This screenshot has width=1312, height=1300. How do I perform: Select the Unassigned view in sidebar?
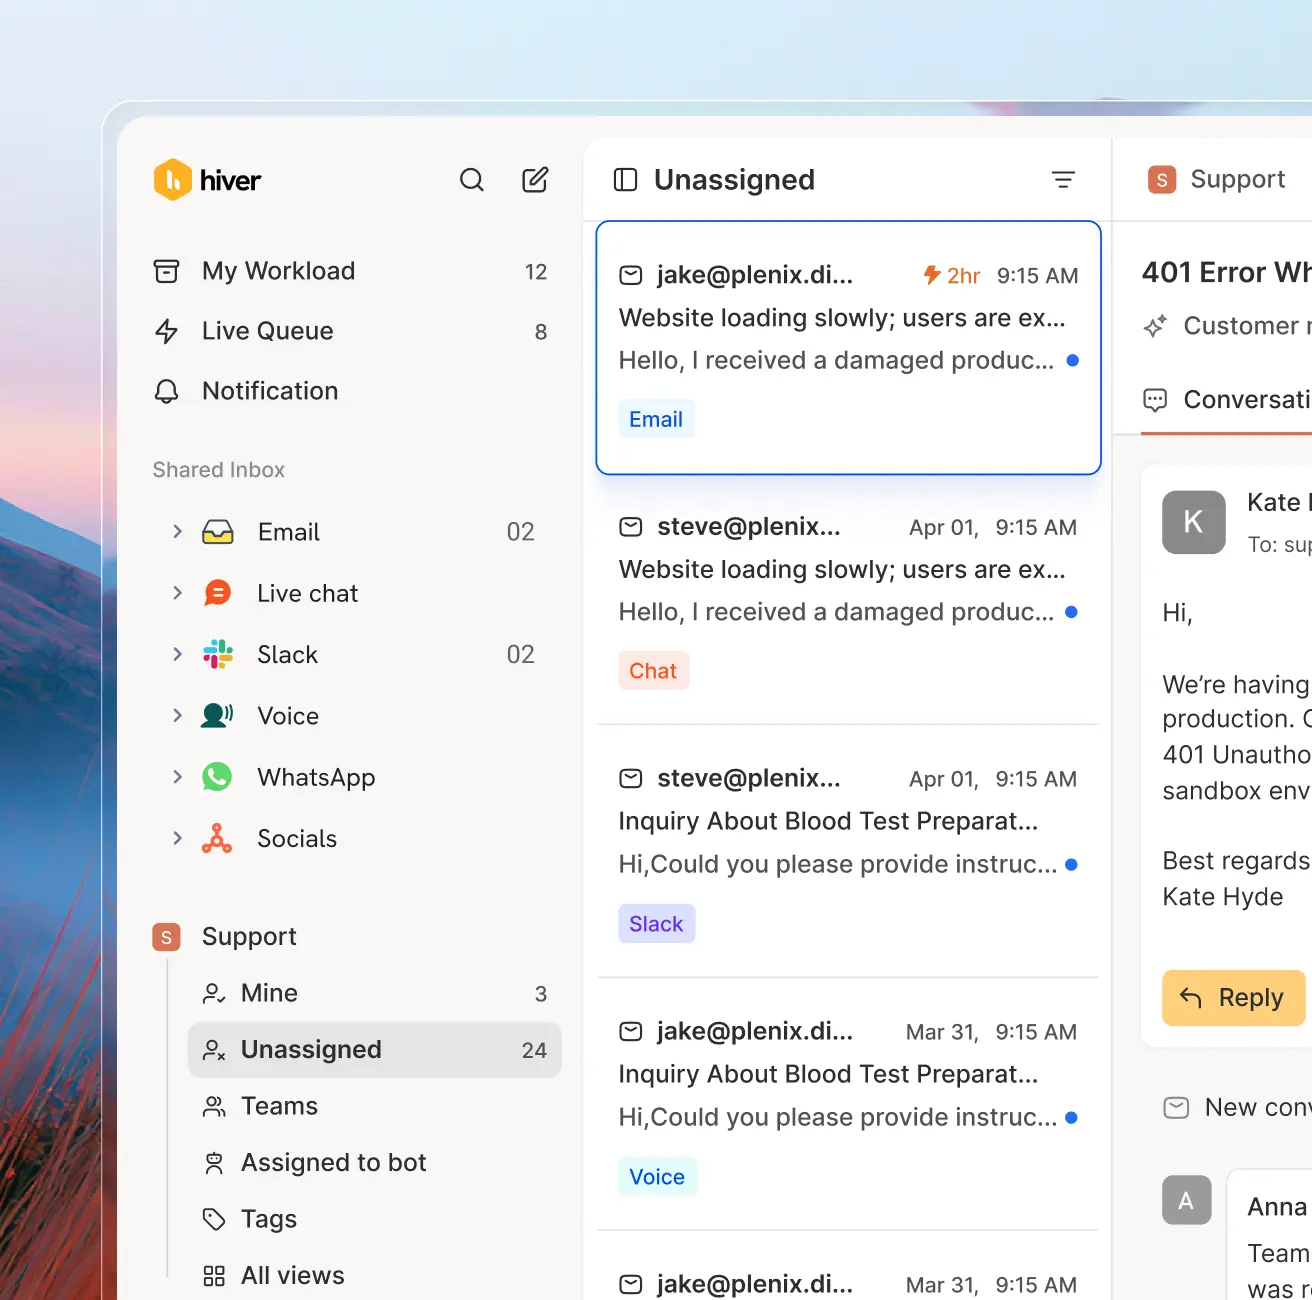(375, 1050)
